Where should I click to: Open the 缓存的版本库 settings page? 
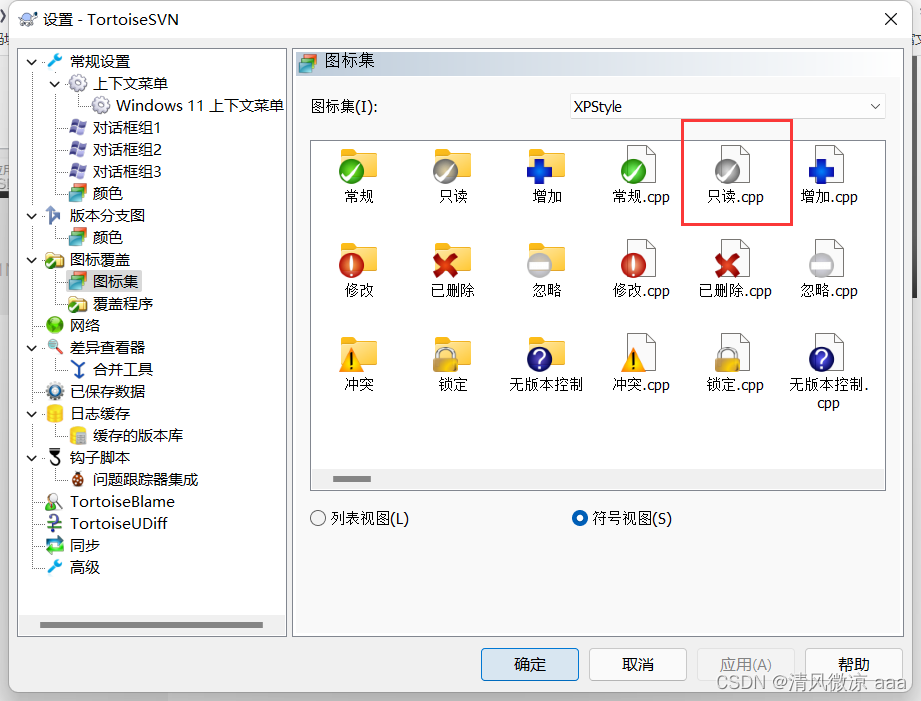(x=138, y=435)
